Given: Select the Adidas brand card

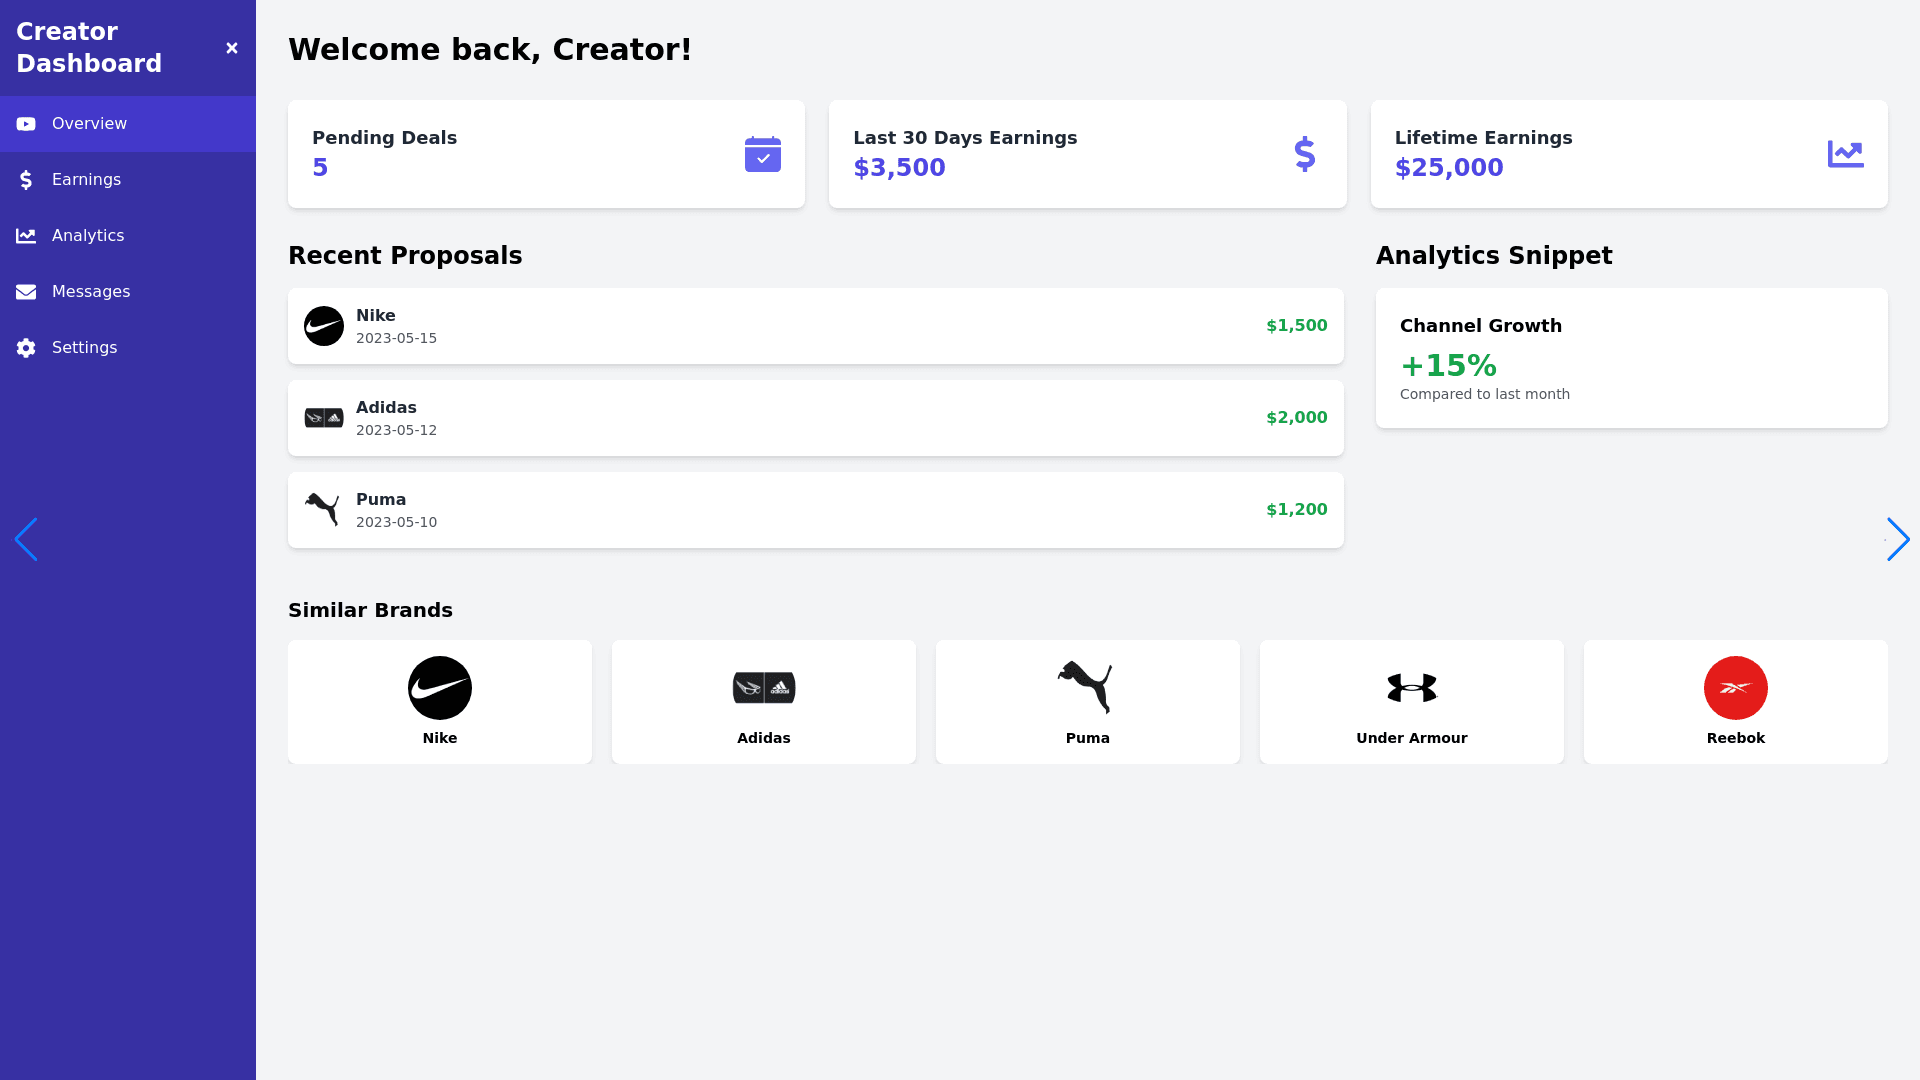Looking at the screenshot, I should pyautogui.click(x=764, y=702).
